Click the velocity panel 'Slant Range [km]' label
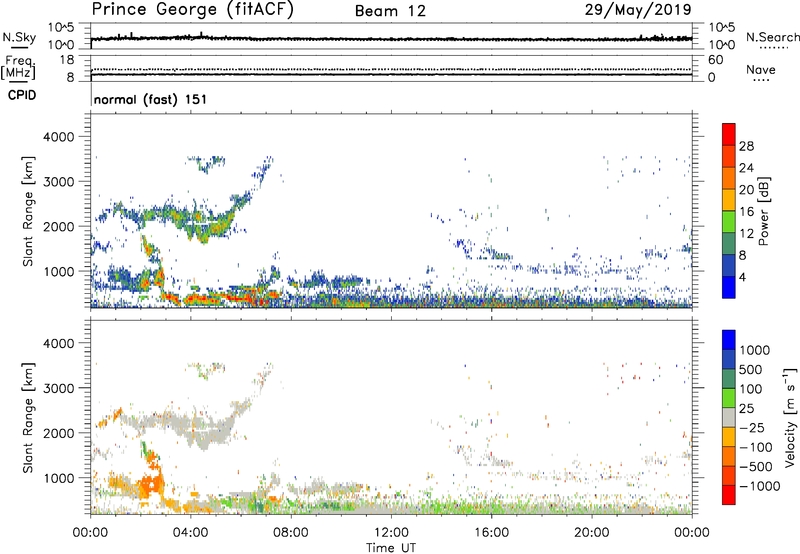 tap(28, 417)
